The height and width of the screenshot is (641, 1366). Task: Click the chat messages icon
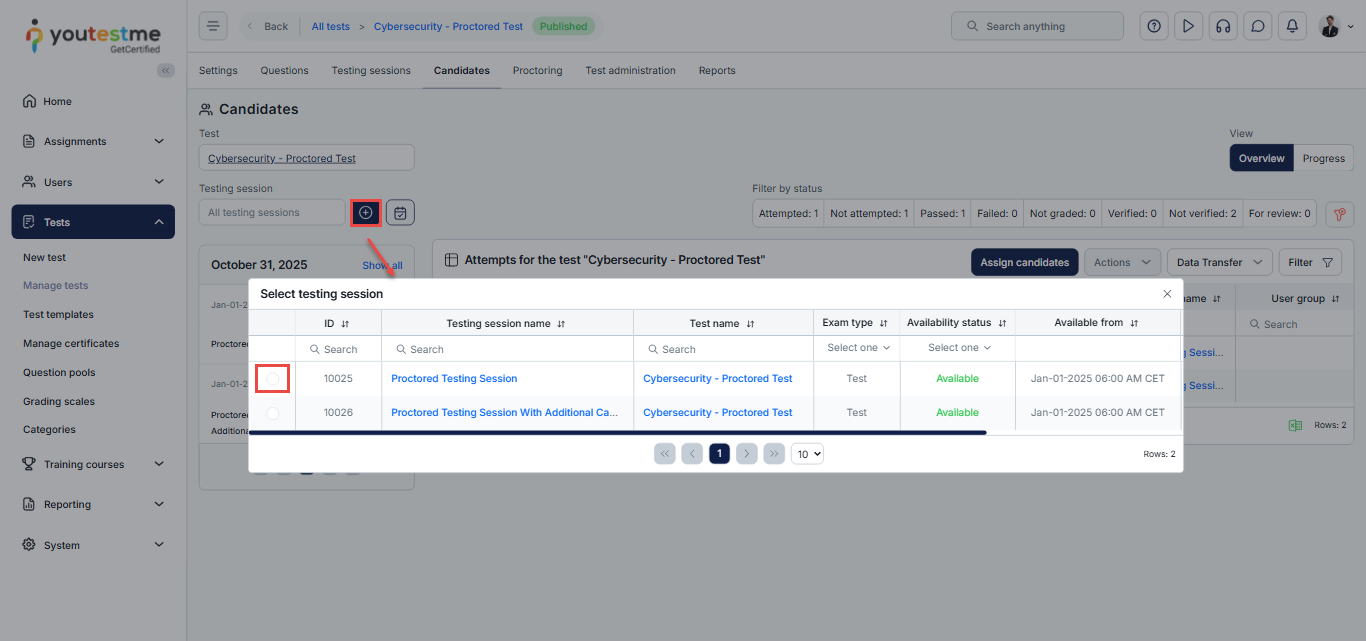point(1258,26)
